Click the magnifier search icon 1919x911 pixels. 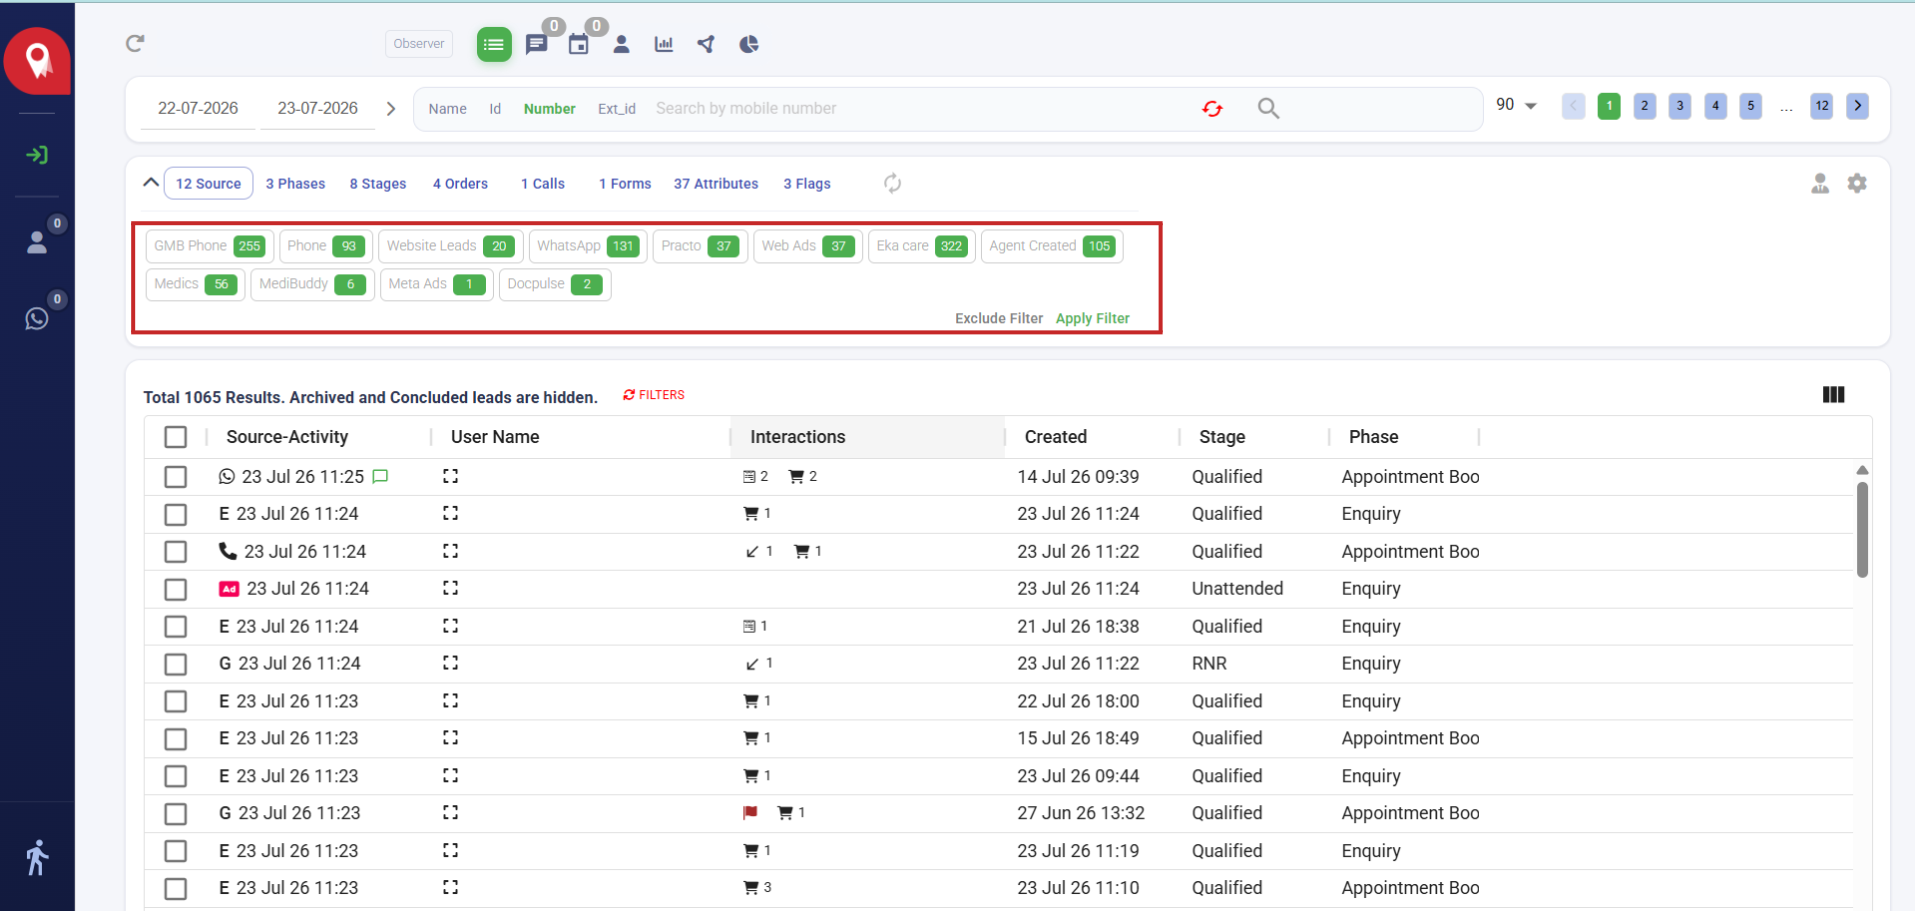pos(1268,108)
